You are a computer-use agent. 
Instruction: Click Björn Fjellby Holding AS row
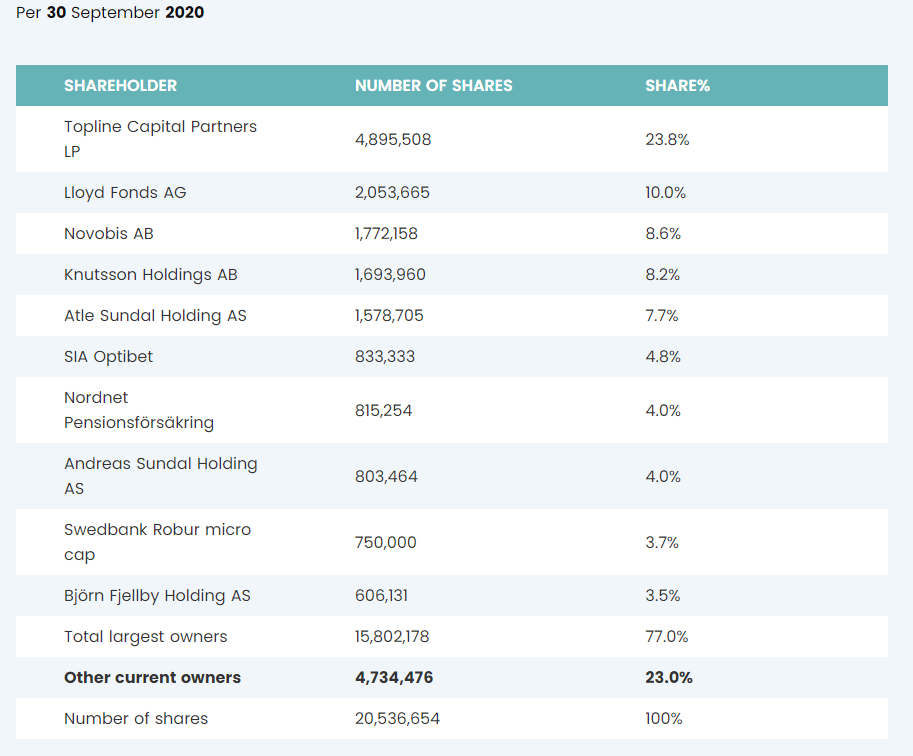tap(157, 595)
